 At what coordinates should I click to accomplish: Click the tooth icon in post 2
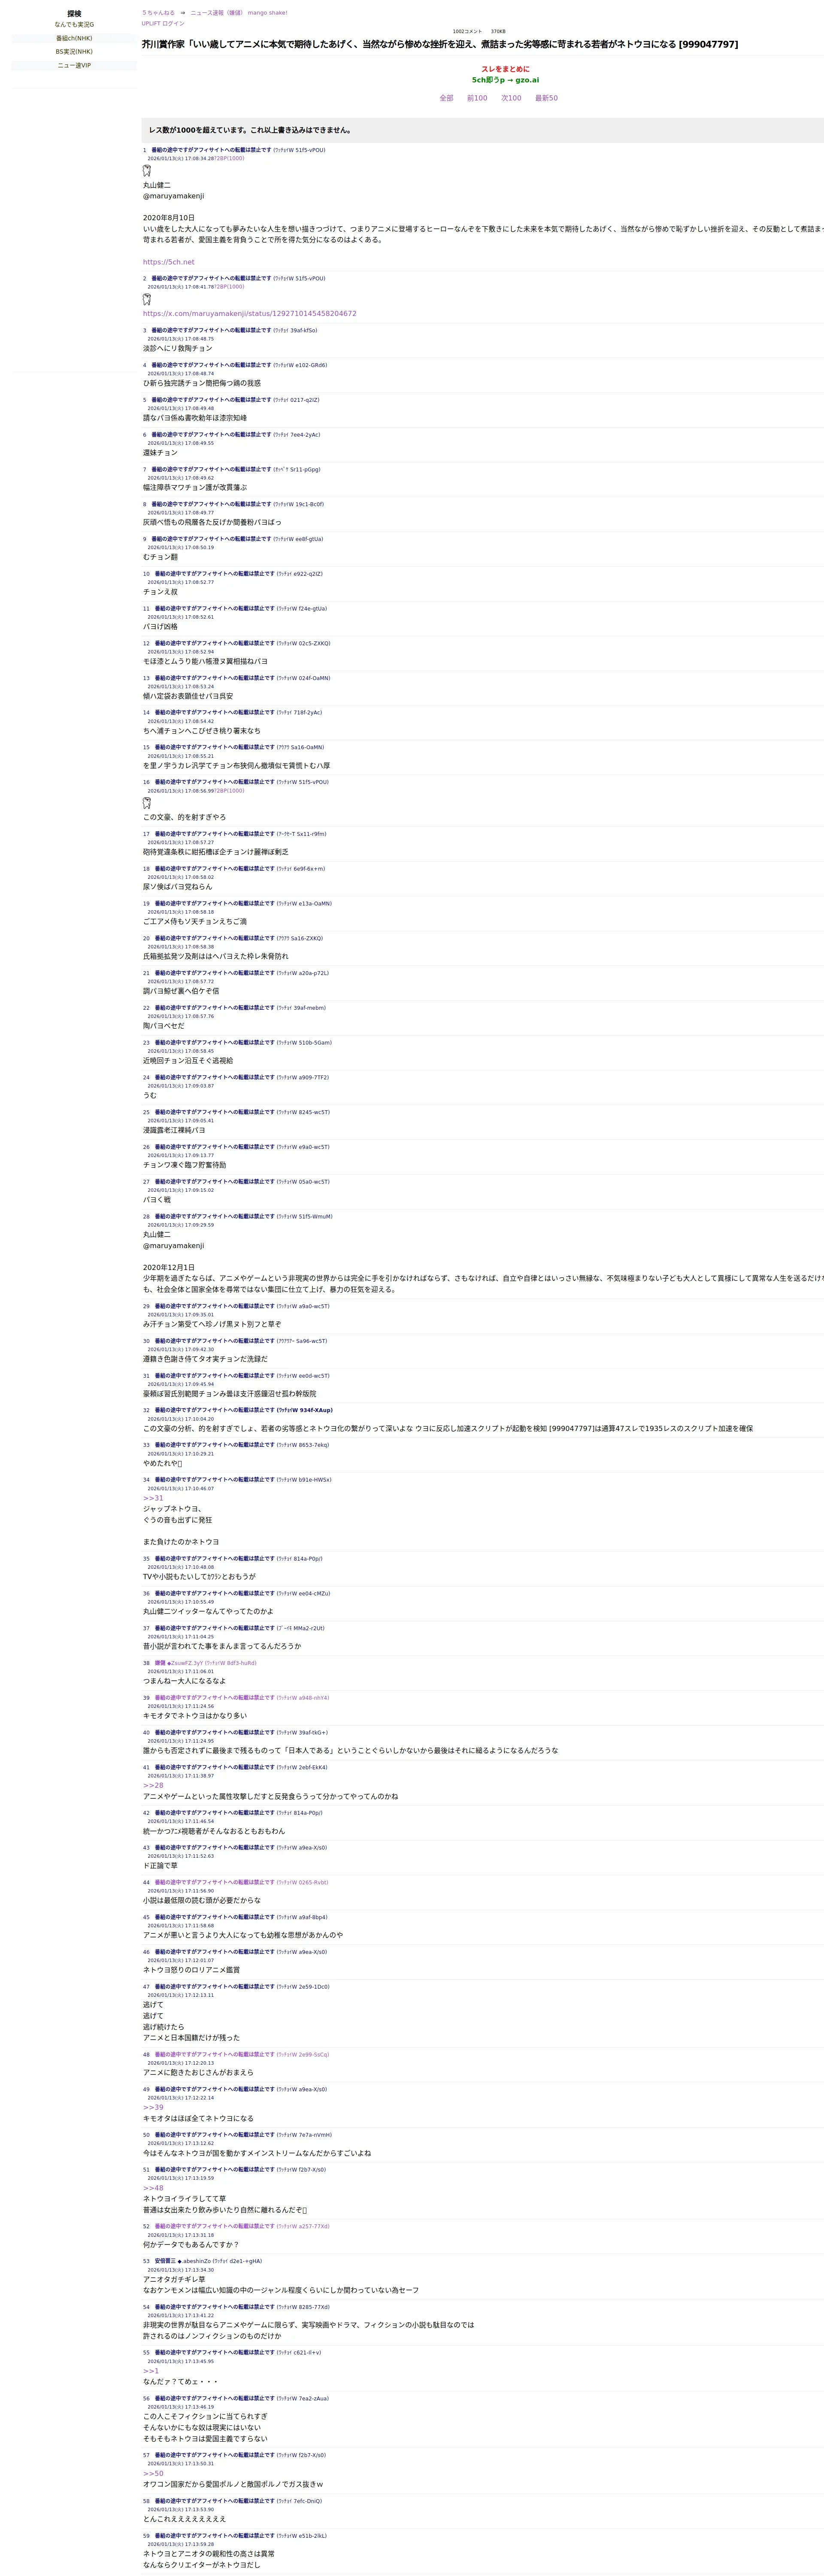147,299
